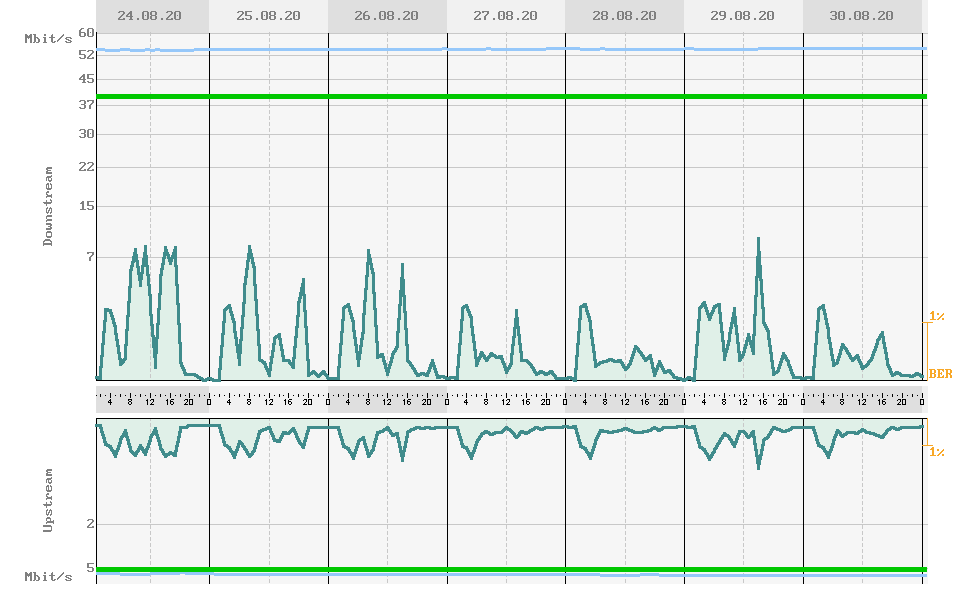The image size is (960, 600).
Task: Click the orange 1% label above BER
Action: pos(937,316)
